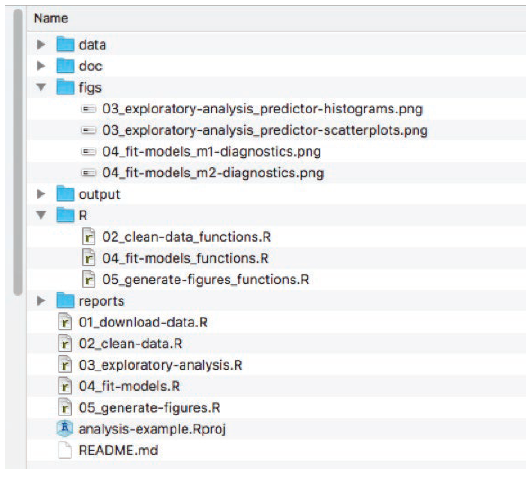Click the analysis-example.Rproj project icon
The image size is (530, 477).
[x=65, y=429]
